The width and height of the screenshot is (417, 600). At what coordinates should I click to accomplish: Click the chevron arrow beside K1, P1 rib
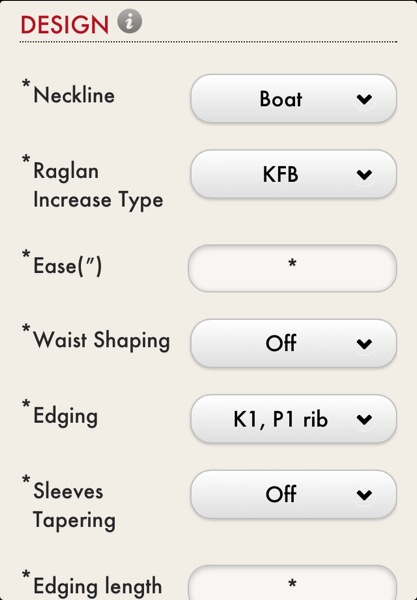pyautogui.click(x=364, y=419)
